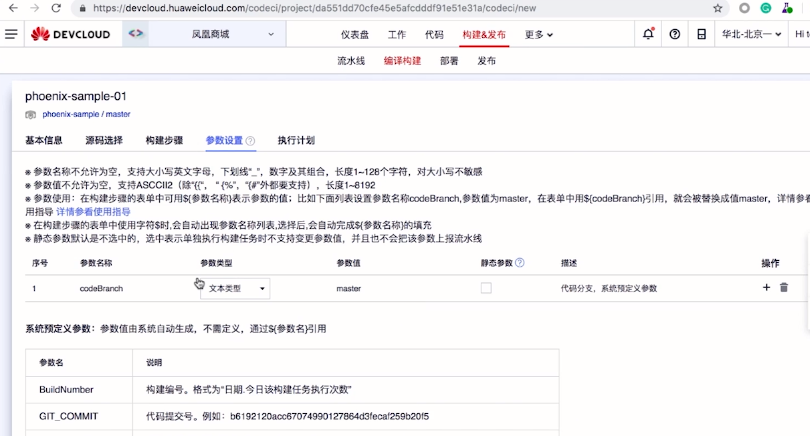810x436 pixels.
Task: Click the browser forward arrow
Action: 34,8
